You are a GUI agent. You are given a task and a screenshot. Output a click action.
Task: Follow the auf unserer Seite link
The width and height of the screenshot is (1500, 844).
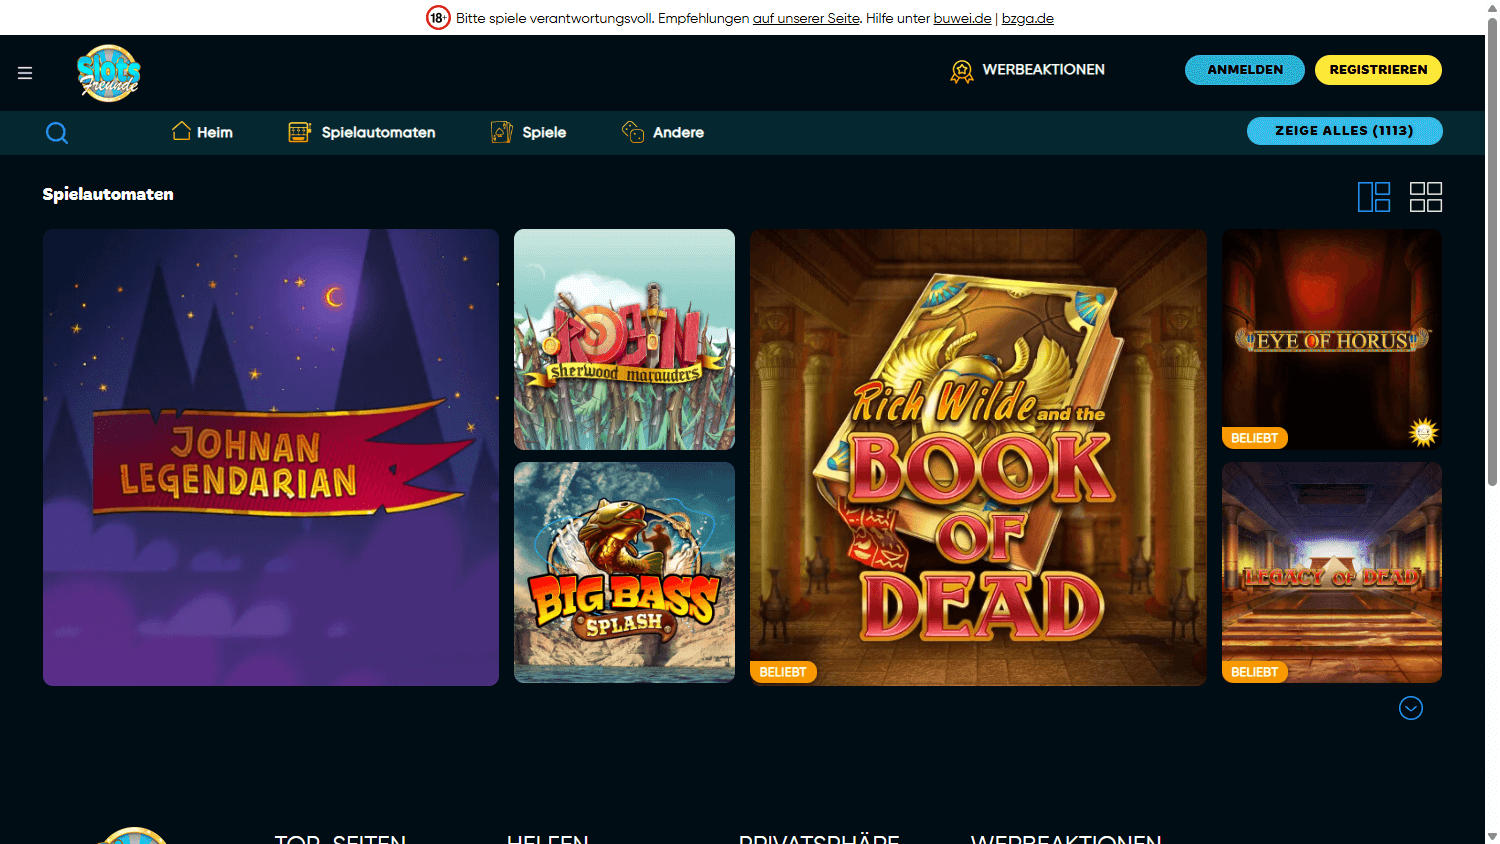click(x=806, y=17)
